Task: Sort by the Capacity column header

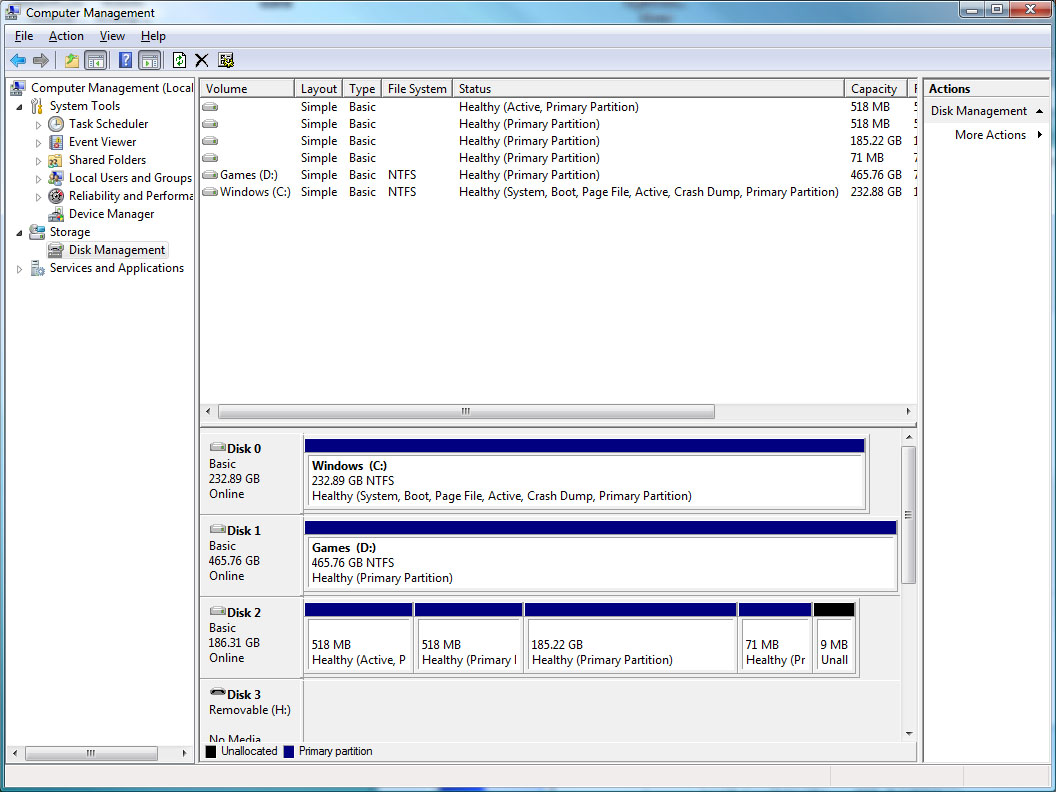Action: click(876, 89)
